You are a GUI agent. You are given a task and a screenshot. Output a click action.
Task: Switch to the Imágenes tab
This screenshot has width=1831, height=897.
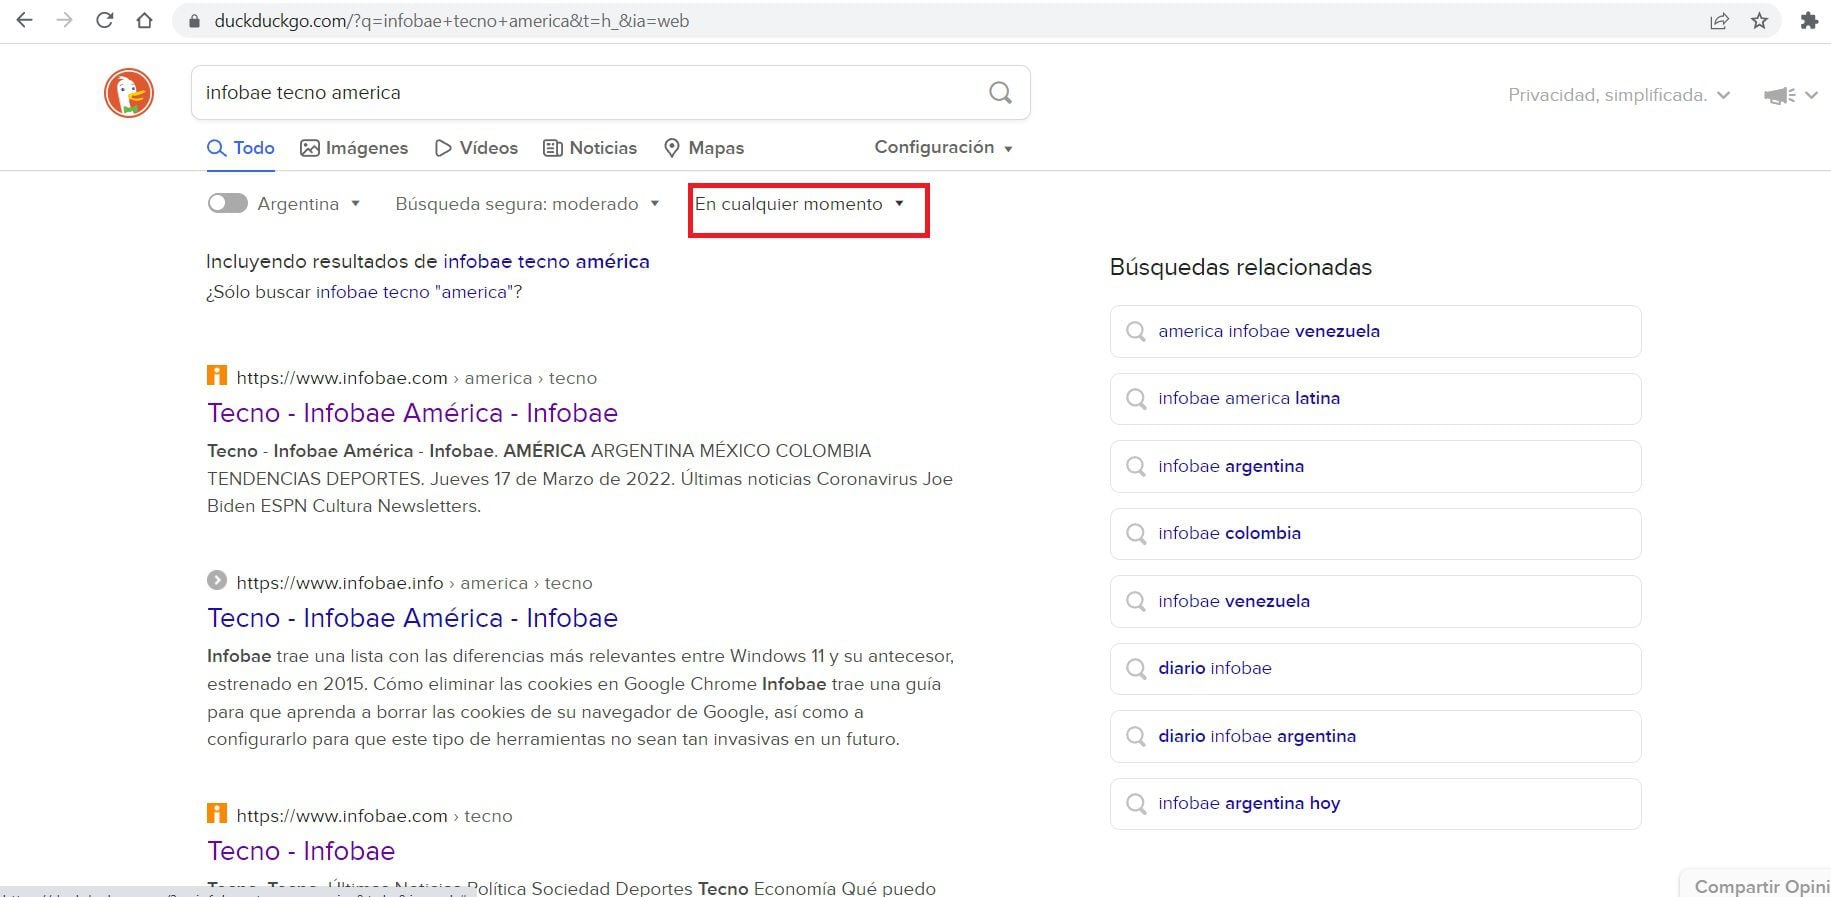[354, 148]
